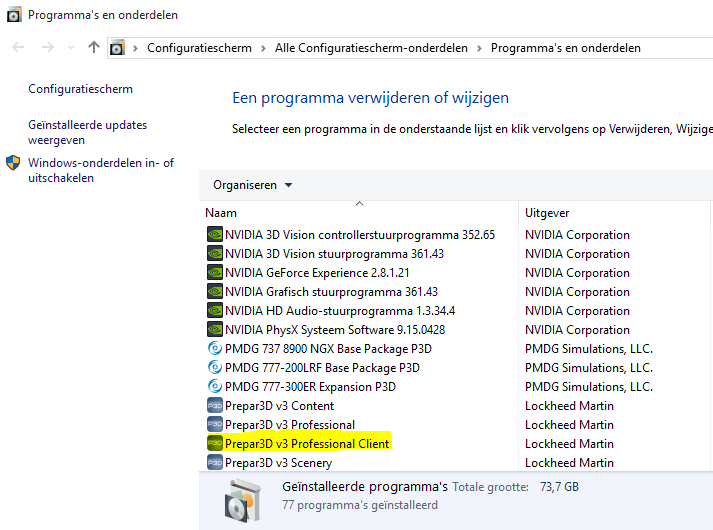The width and height of the screenshot is (713, 530).
Task: Select NVIDIA PhysX Systeem Software 9.15.0428
Action: [x=335, y=330]
